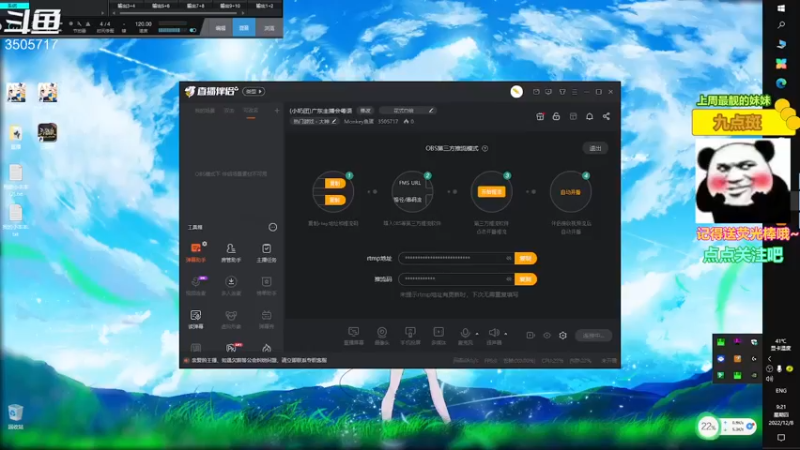Expand speaker options arrow
The width and height of the screenshot is (800, 450).
(x=506, y=334)
